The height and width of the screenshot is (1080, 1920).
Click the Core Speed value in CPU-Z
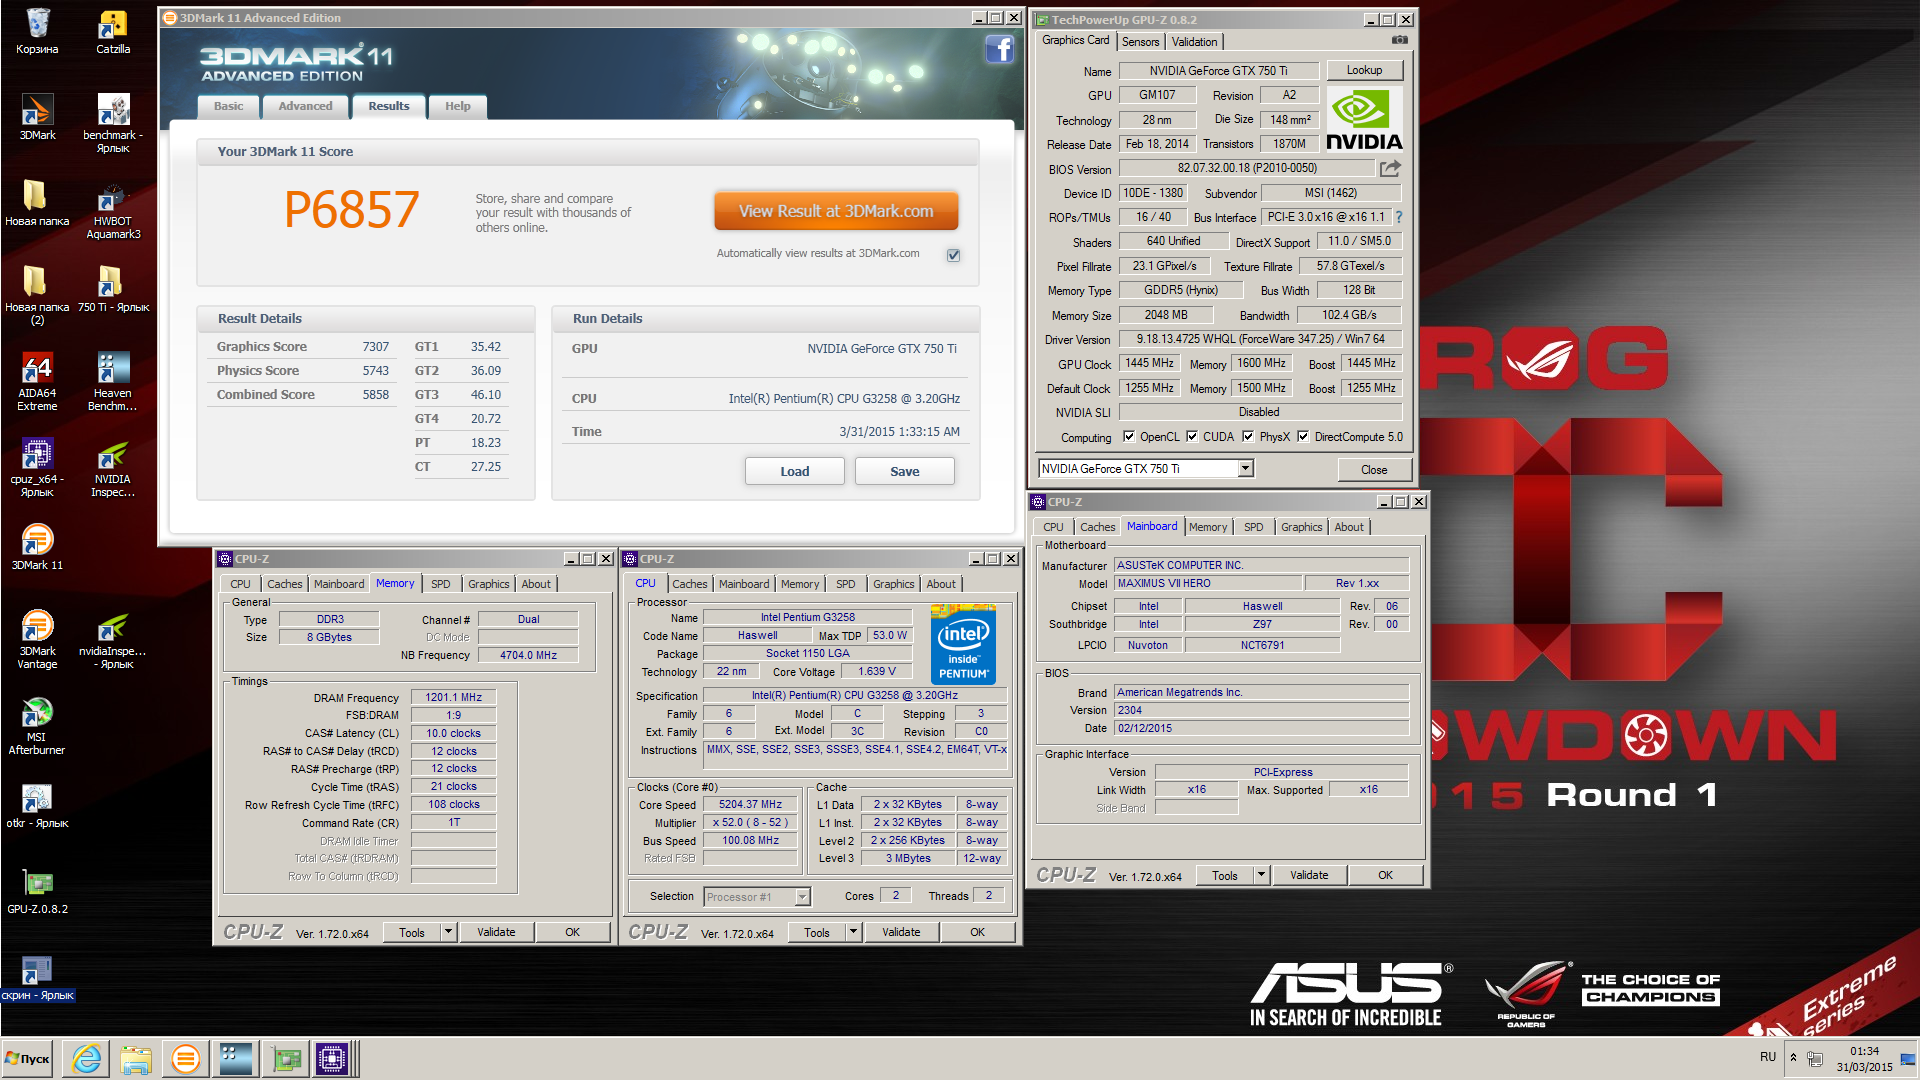[x=750, y=804]
